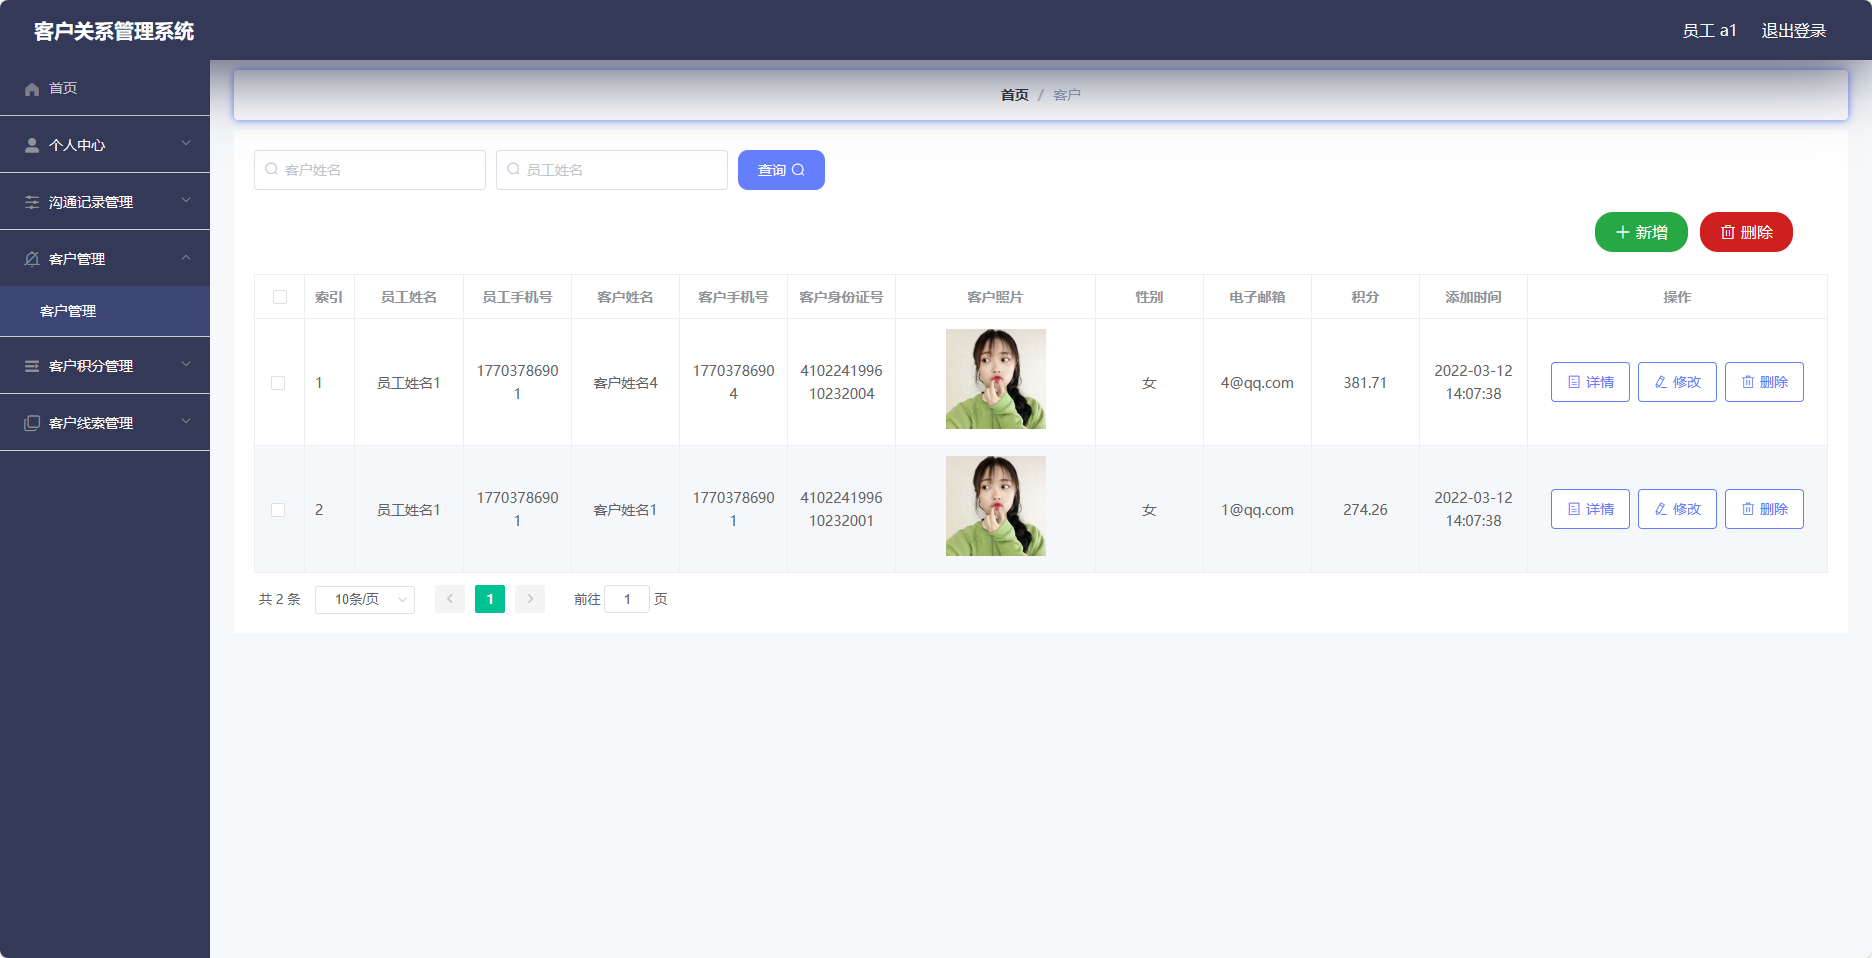Click the 客户姓名 search input field
This screenshot has height=958, width=1872.
(x=370, y=170)
